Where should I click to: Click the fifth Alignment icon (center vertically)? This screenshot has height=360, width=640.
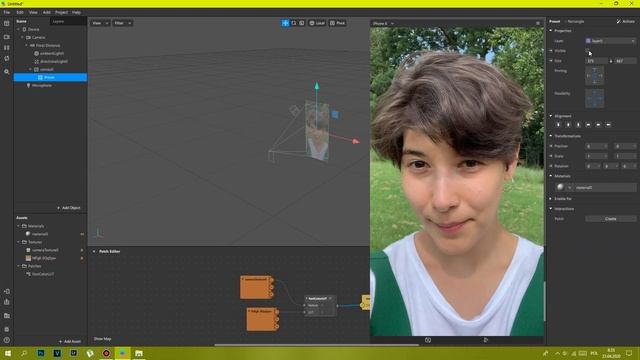[x=598, y=125]
